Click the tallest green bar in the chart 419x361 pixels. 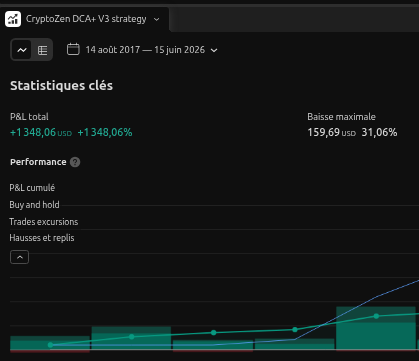click(x=376, y=328)
